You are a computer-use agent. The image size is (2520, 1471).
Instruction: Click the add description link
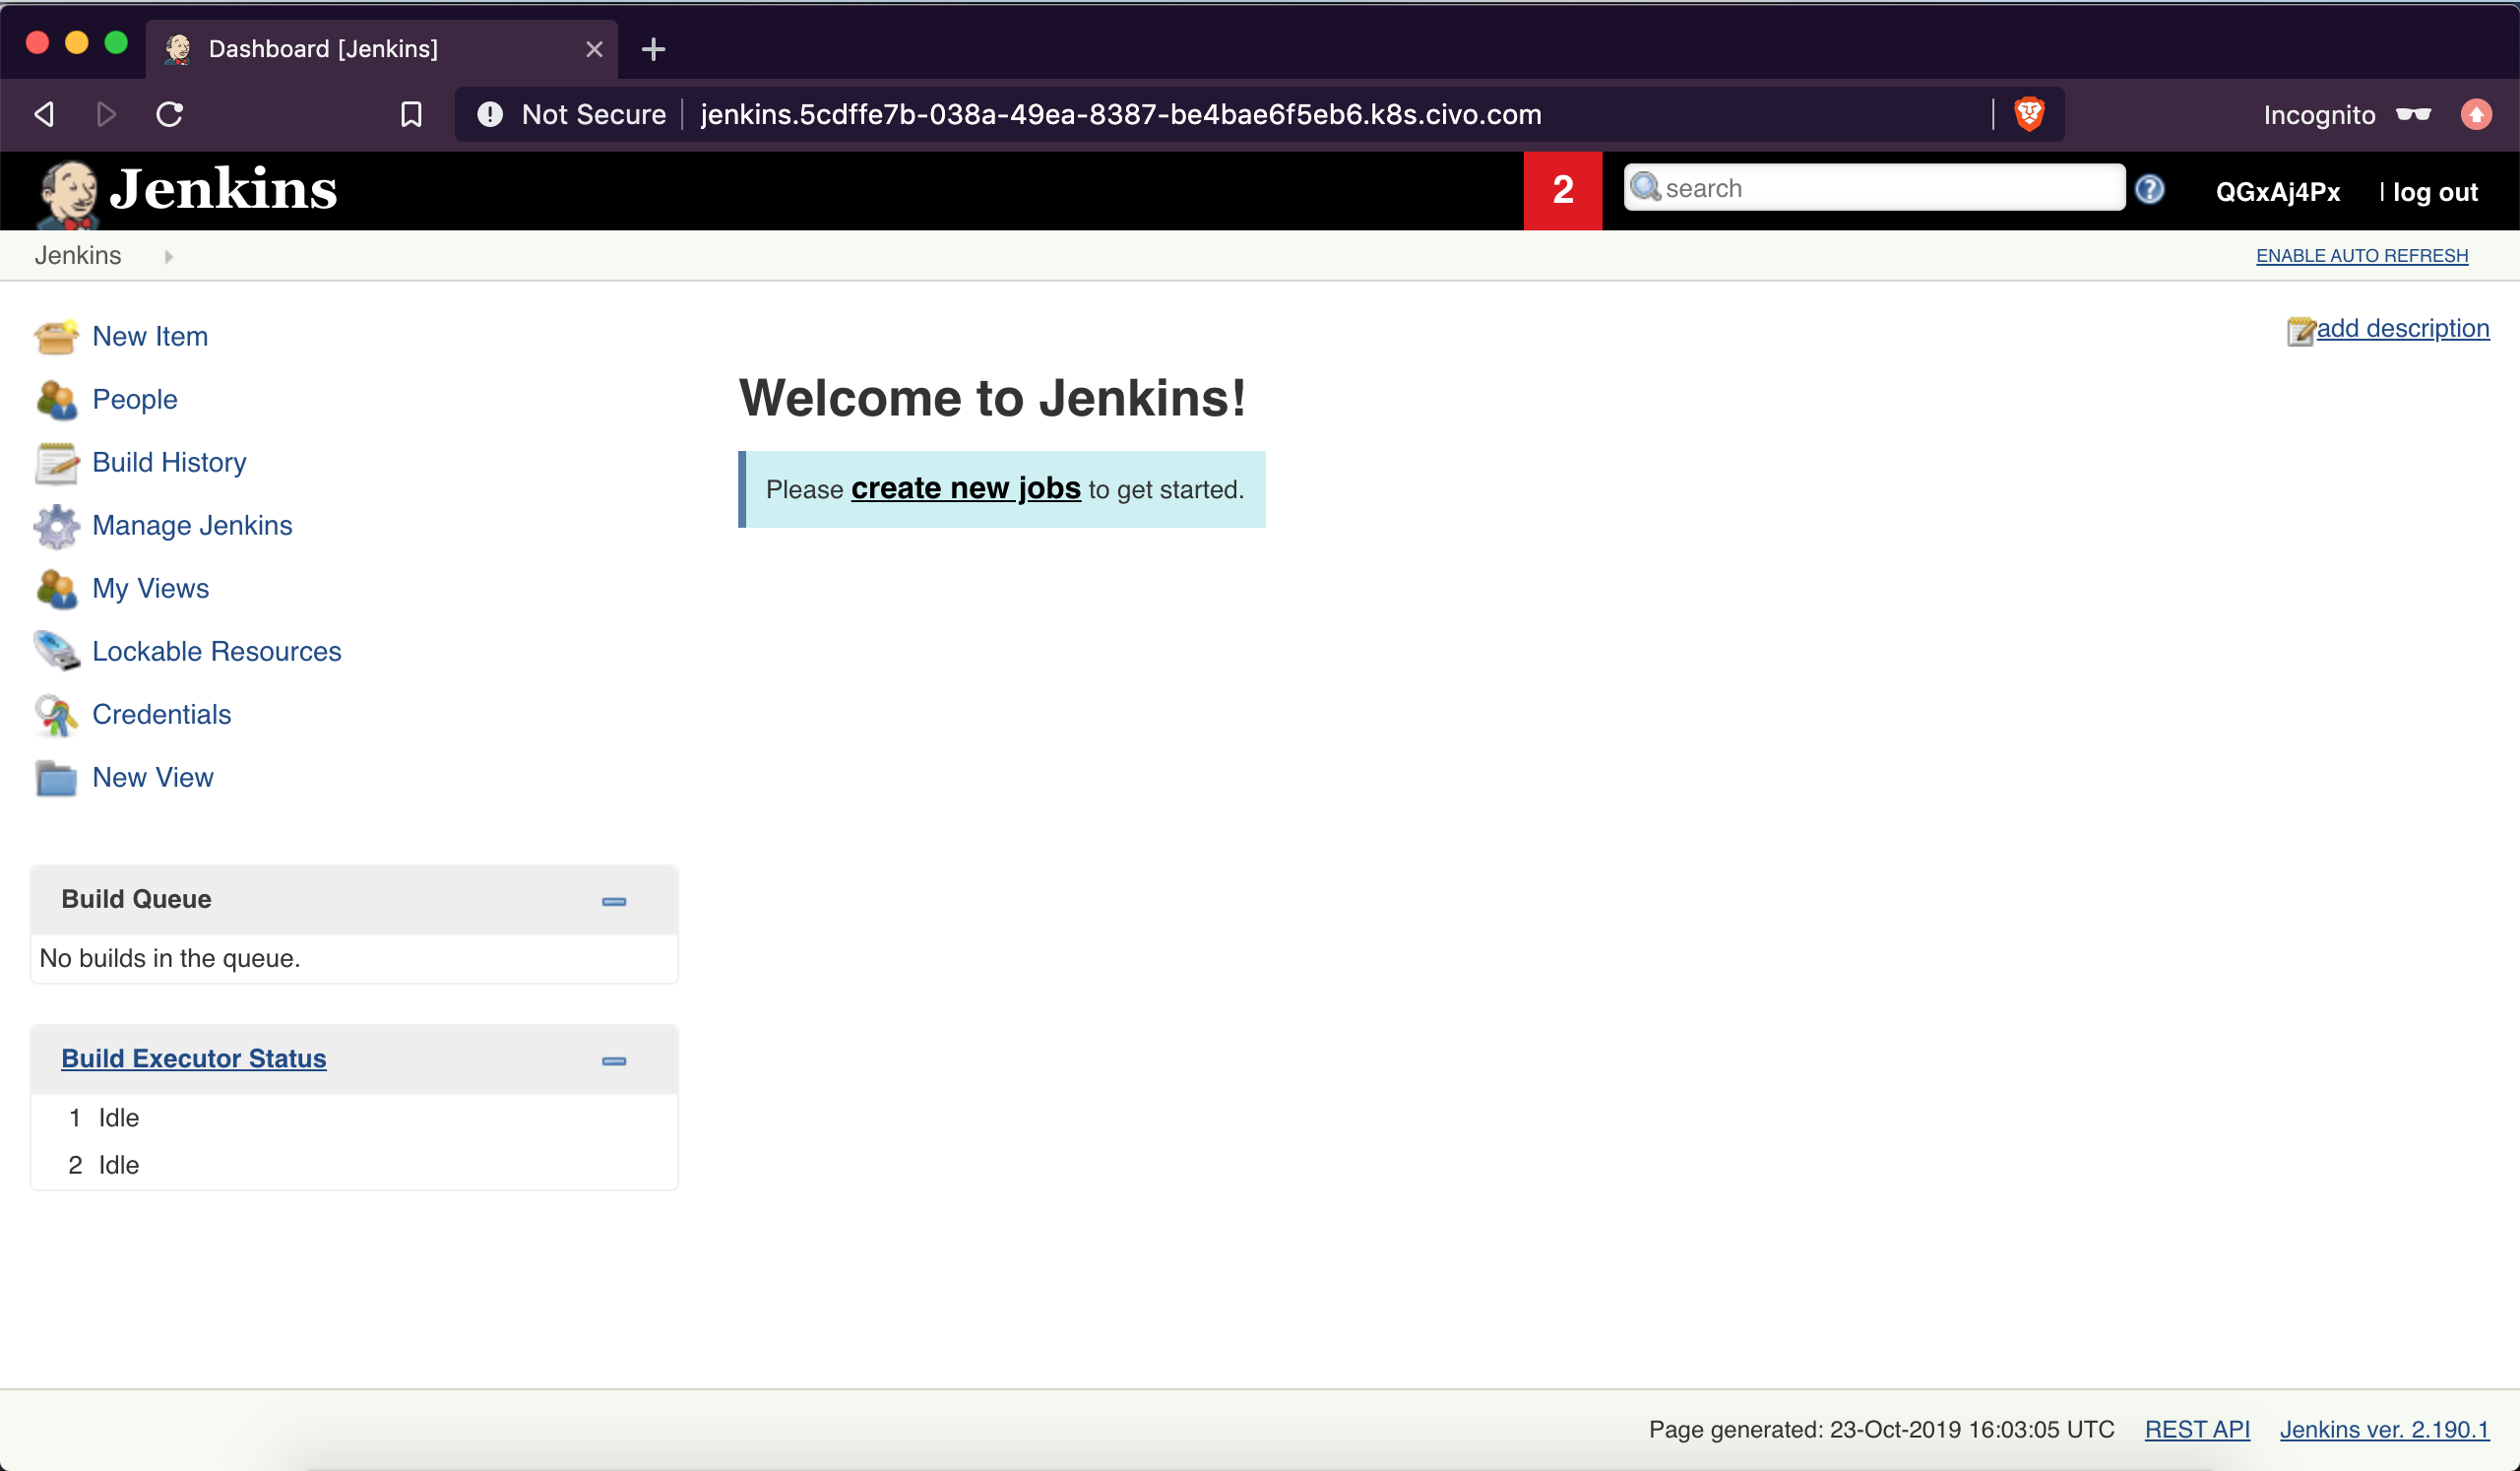click(x=2403, y=329)
